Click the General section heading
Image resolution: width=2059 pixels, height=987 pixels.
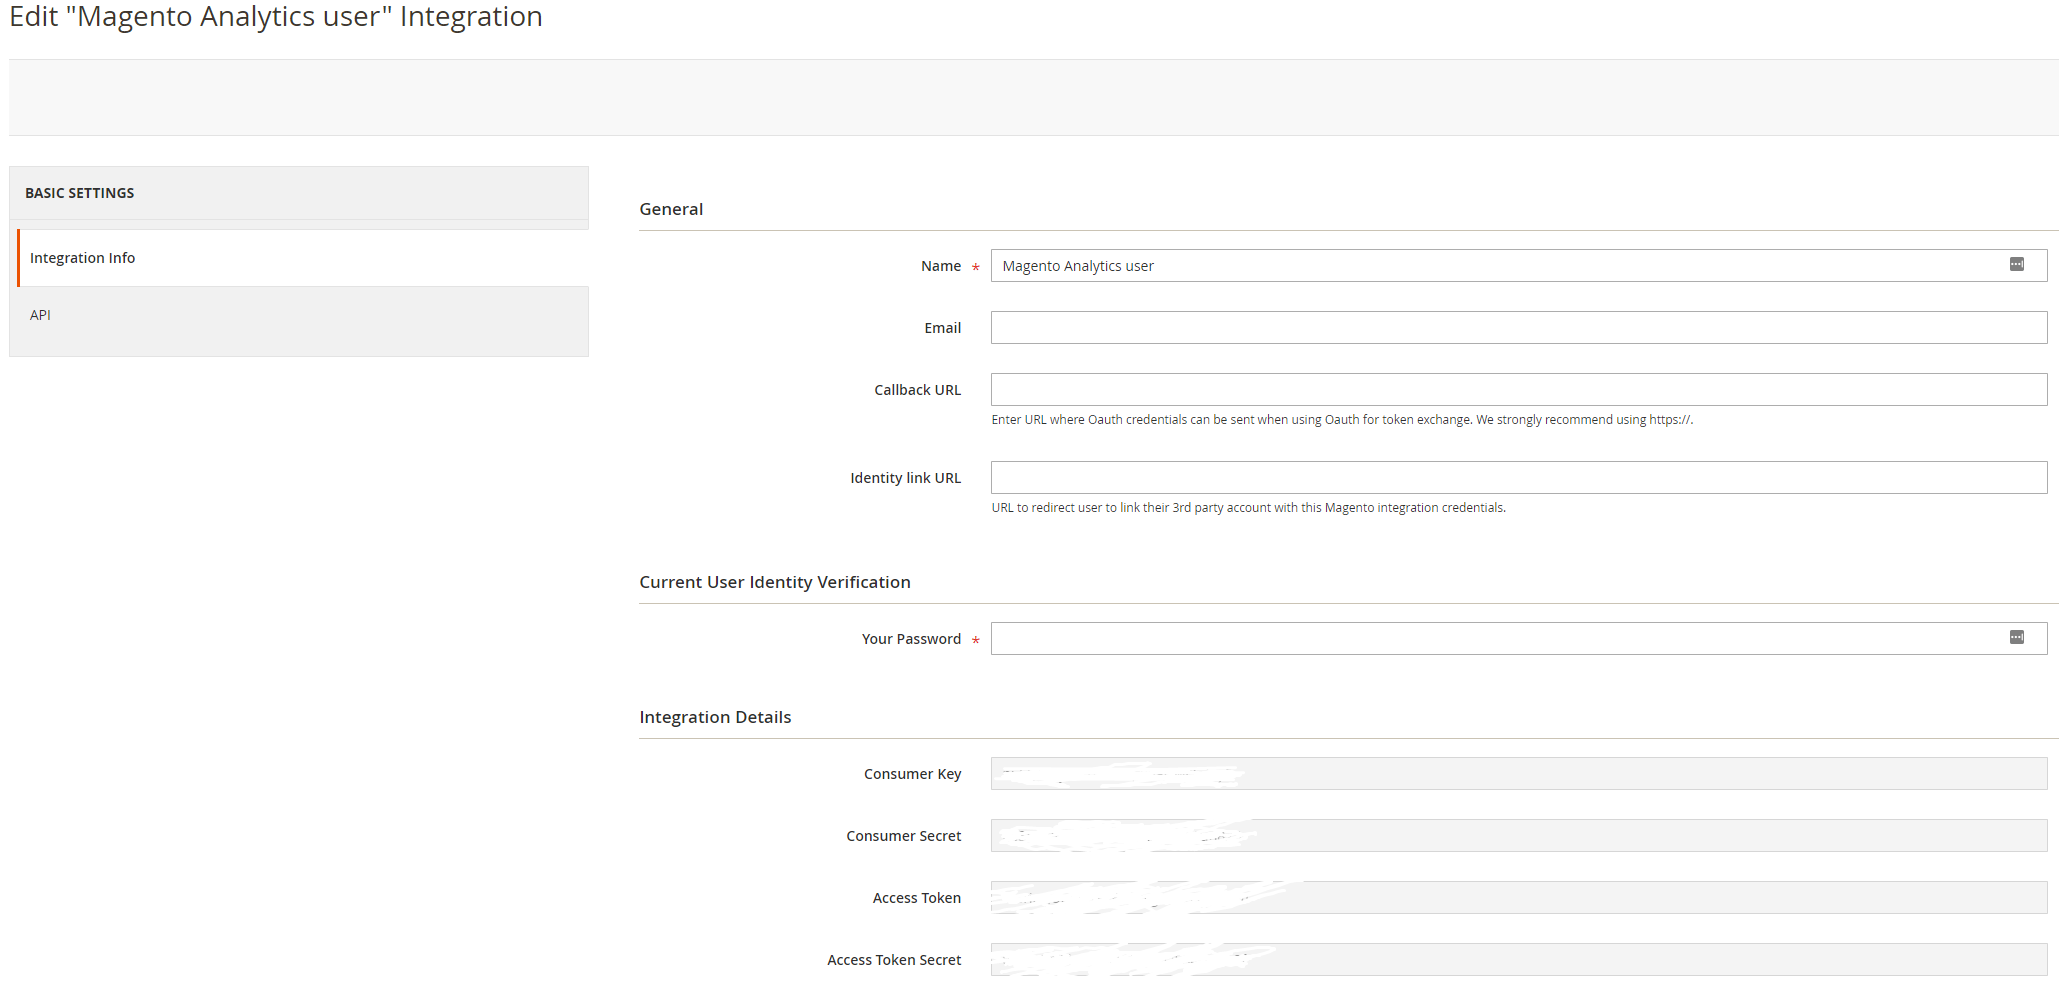point(671,209)
